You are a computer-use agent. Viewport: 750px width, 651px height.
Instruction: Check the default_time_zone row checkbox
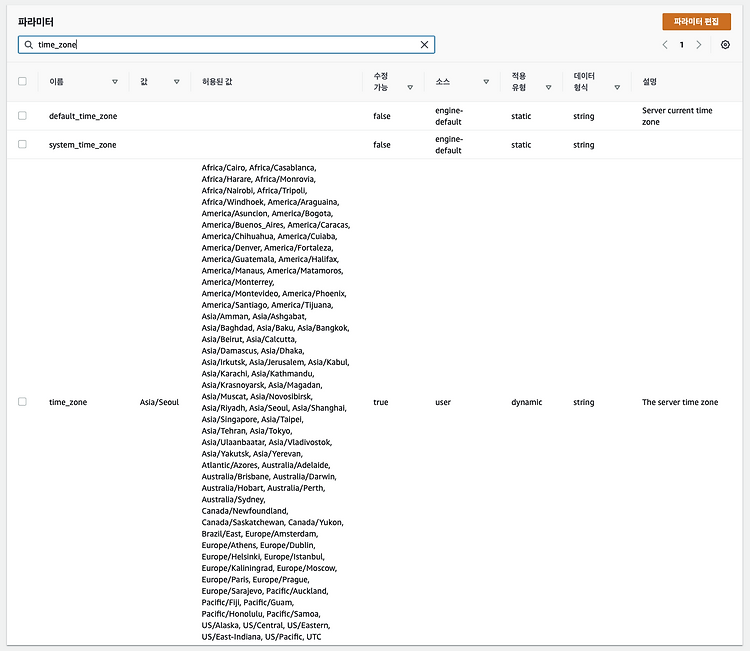(x=22, y=115)
